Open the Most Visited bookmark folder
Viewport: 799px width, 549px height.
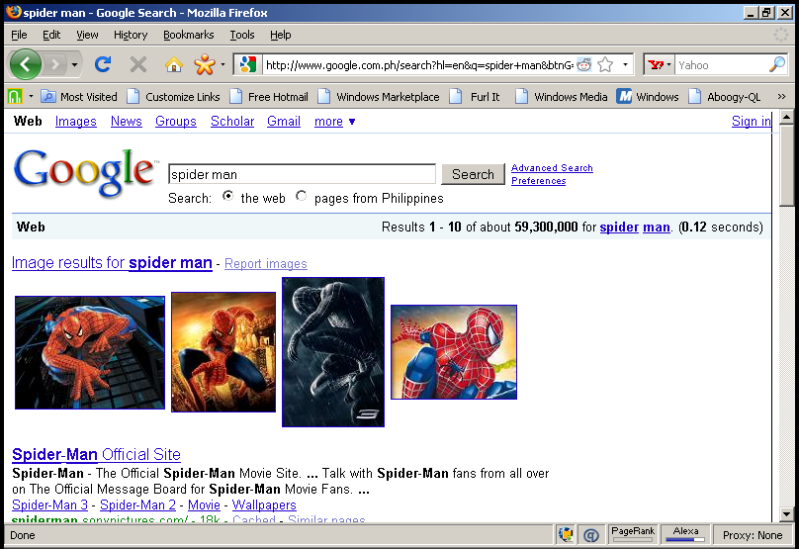(79, 96)
